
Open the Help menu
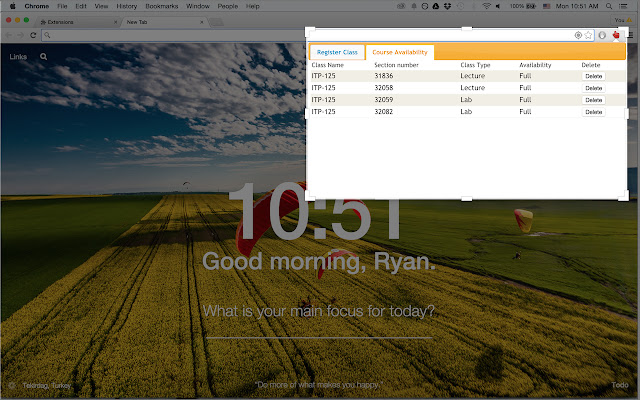pos(253,6)
